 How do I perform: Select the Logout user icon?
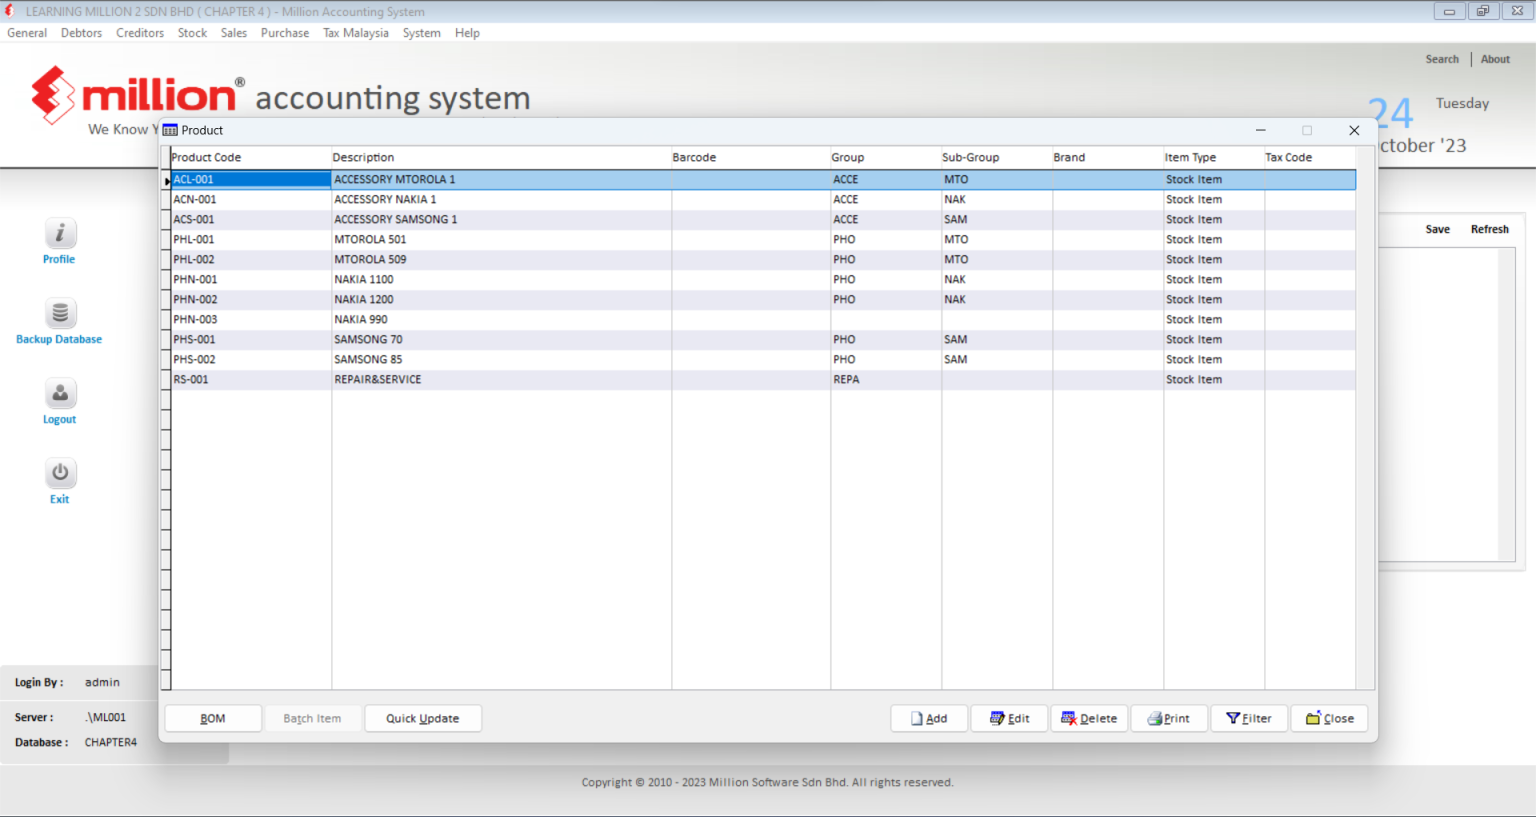click(60, 393)
